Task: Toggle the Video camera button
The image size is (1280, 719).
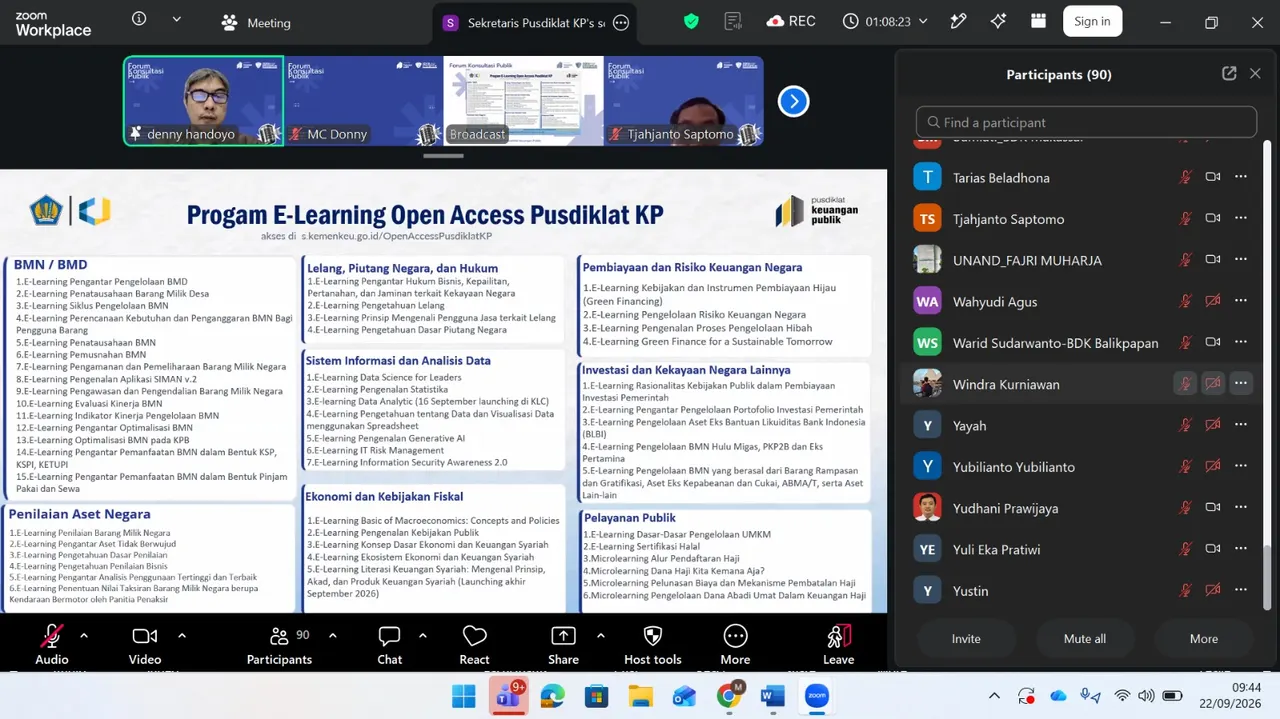Action: click(x=145, y=644)
